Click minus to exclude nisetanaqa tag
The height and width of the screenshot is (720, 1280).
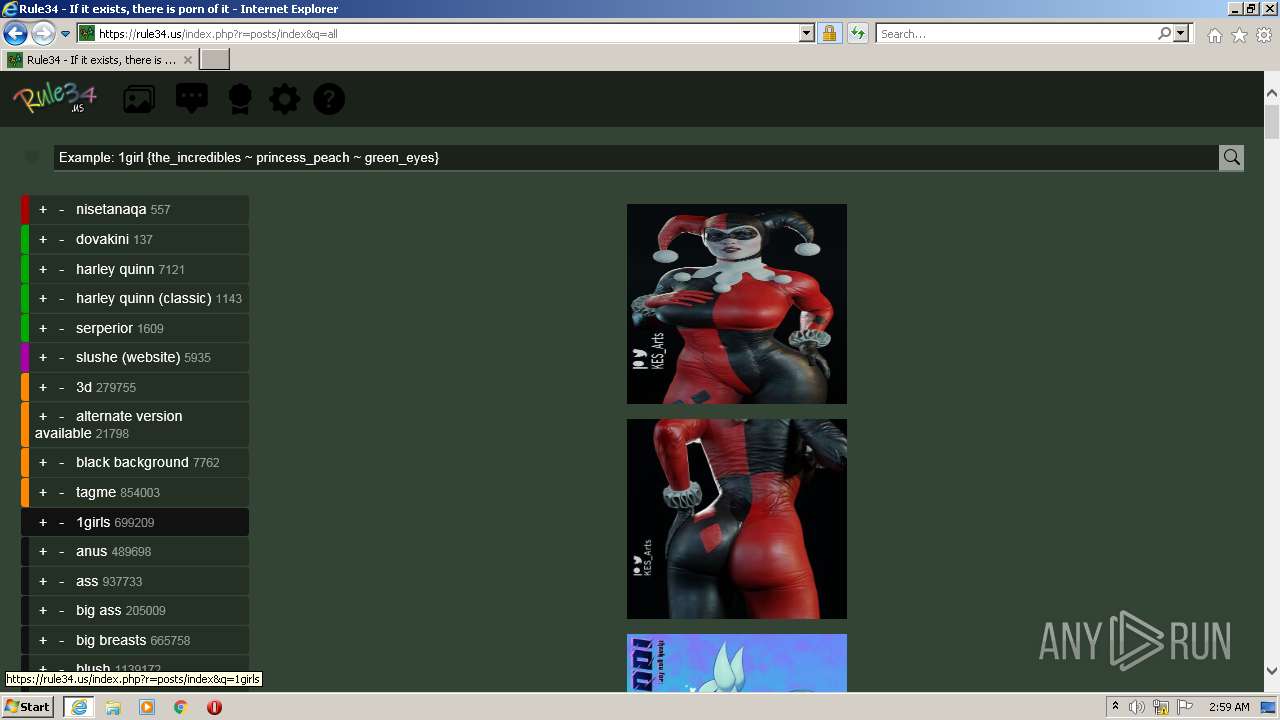[62, 210]
